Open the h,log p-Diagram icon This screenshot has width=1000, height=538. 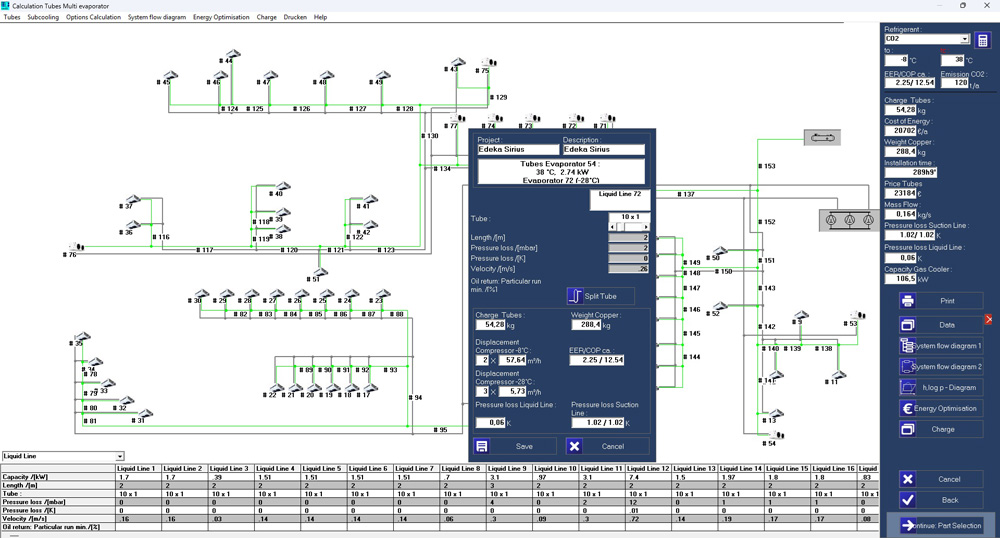click(x=908, y=387)
